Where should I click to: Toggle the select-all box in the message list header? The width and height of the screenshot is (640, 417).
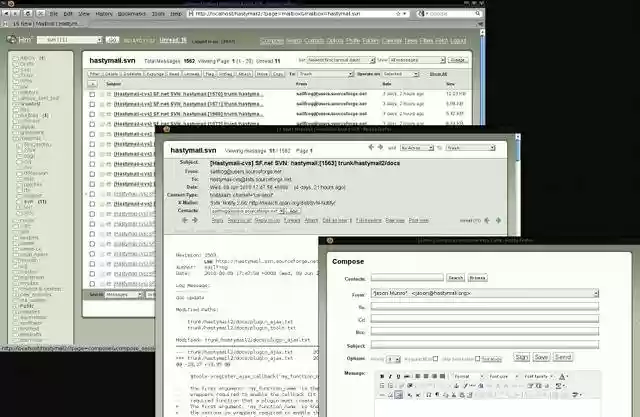[x=92, y=84]
